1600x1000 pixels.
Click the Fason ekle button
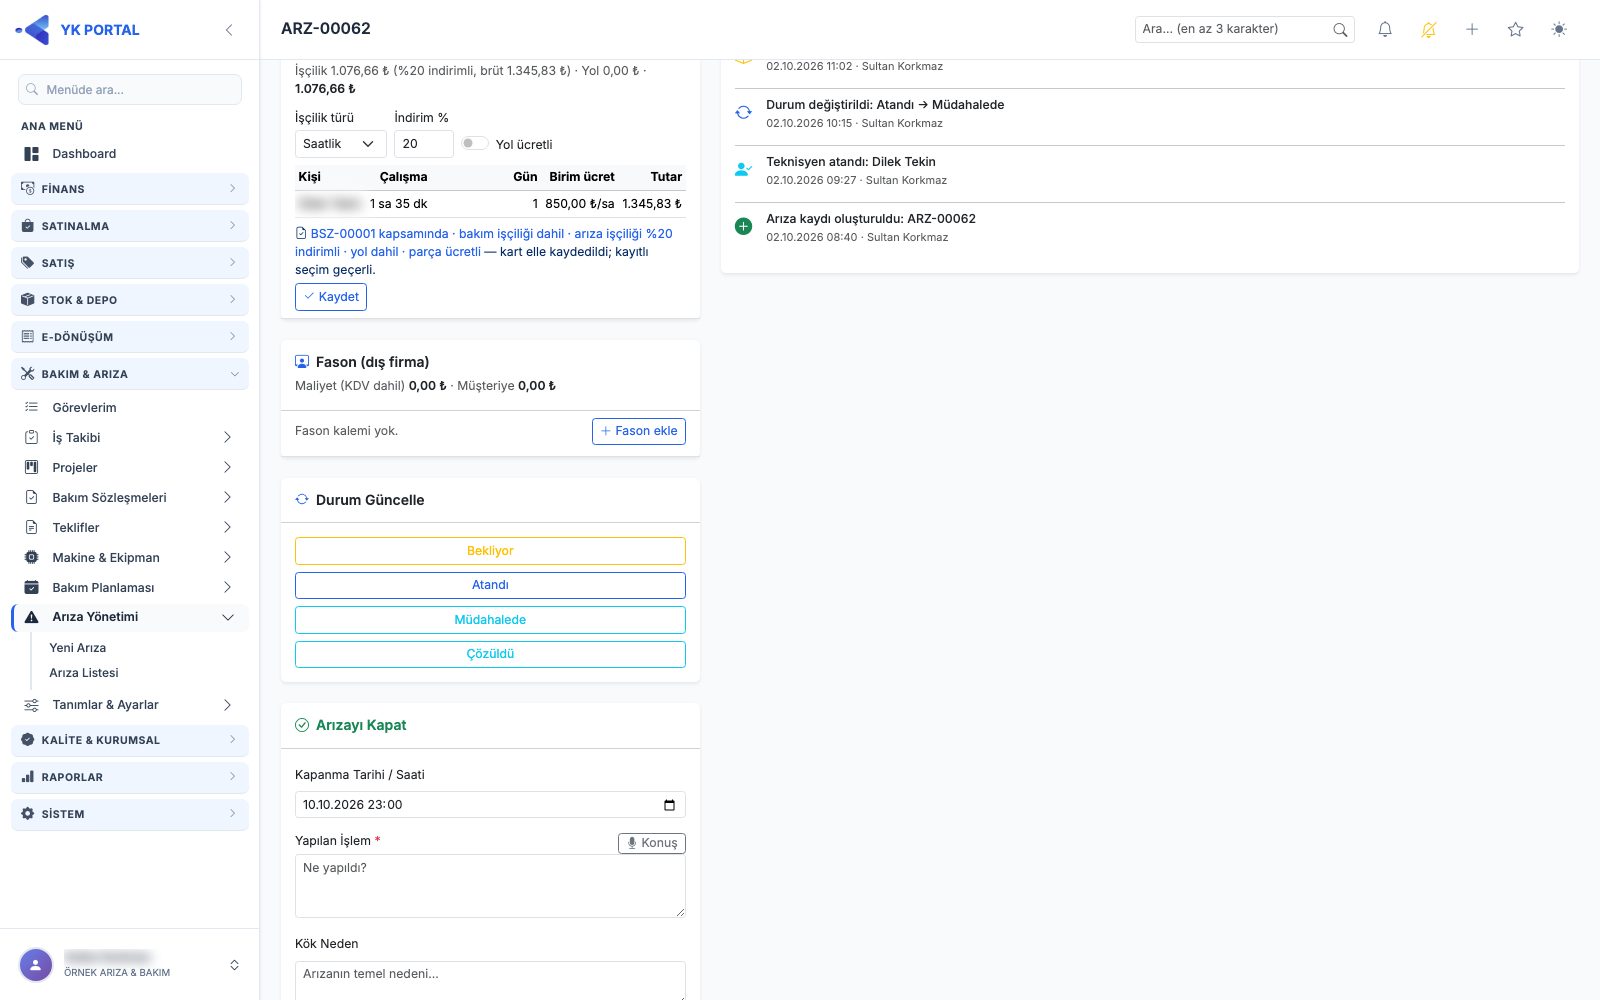tap(639, 431)
